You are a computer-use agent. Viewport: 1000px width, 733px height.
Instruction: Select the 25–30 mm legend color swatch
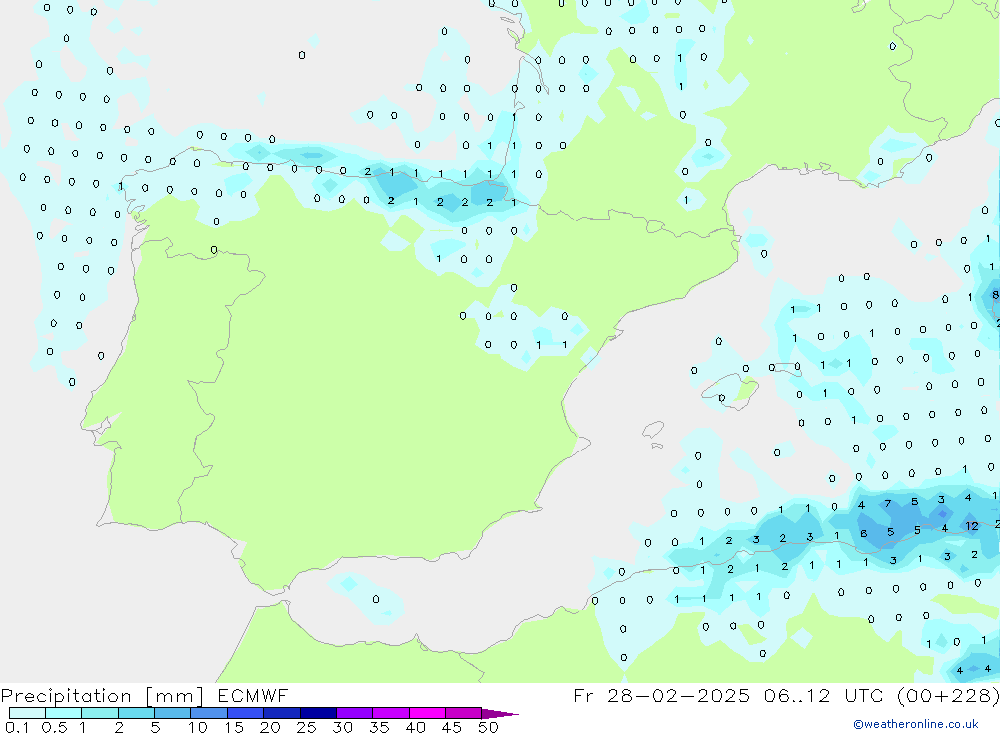tap(318, 713)
